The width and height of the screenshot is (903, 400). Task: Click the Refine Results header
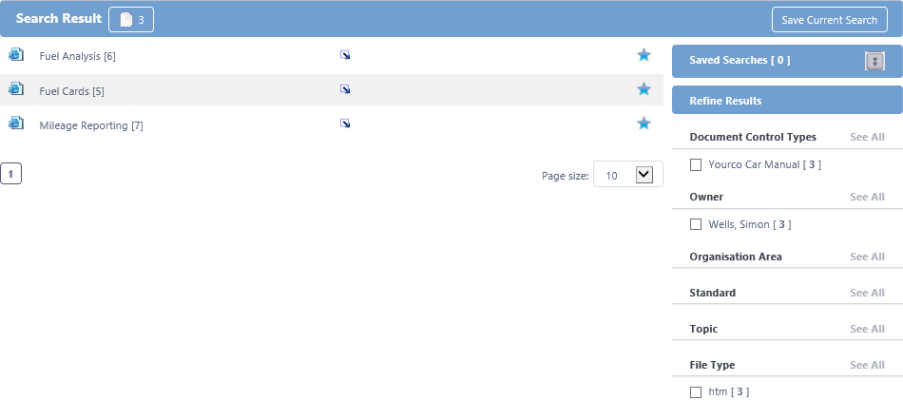coord(787,100)
